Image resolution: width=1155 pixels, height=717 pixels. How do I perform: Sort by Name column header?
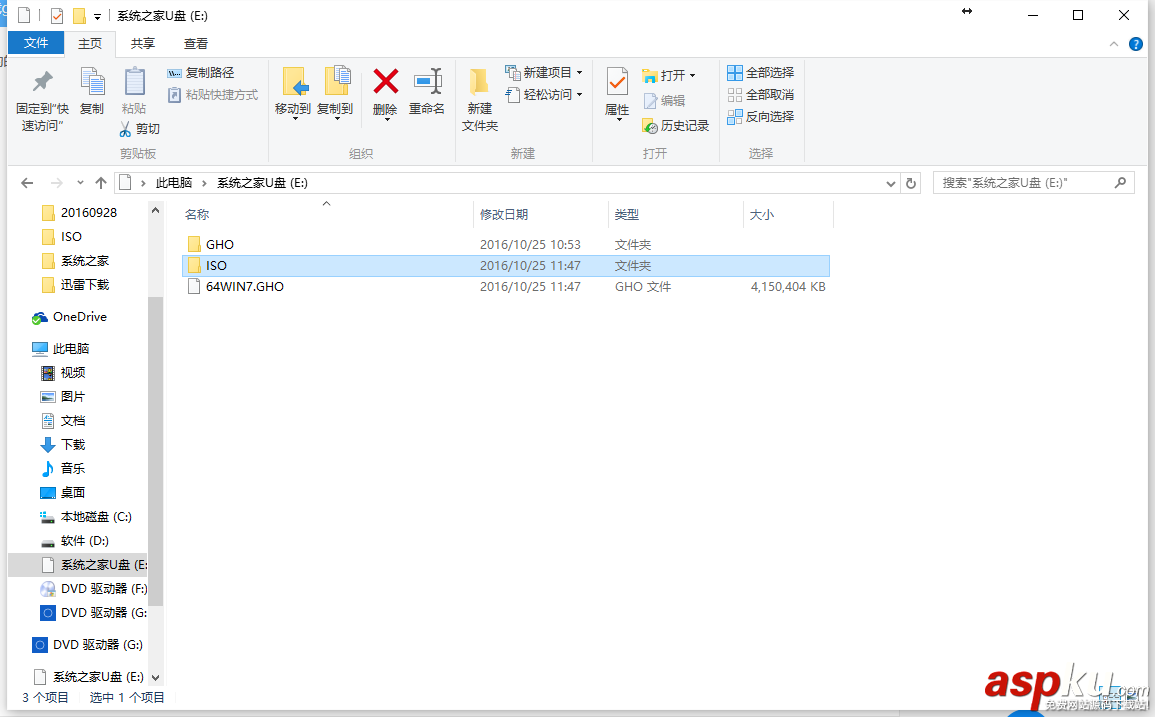click(197, 214)
